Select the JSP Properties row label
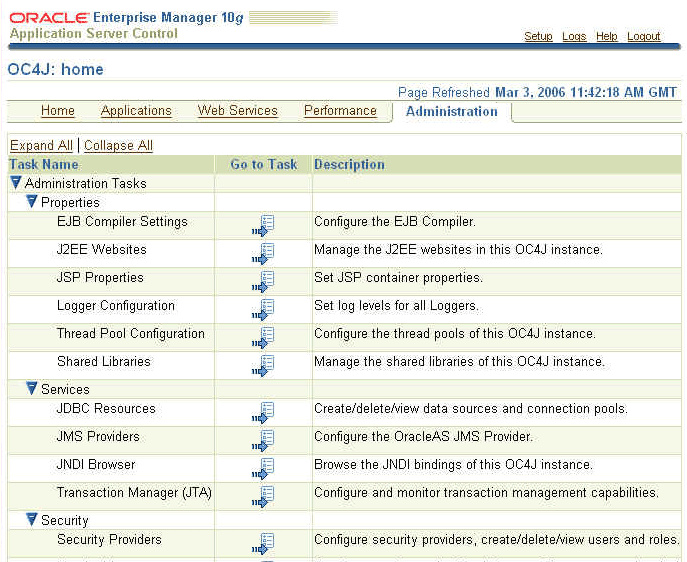 [x=100, y=278]
